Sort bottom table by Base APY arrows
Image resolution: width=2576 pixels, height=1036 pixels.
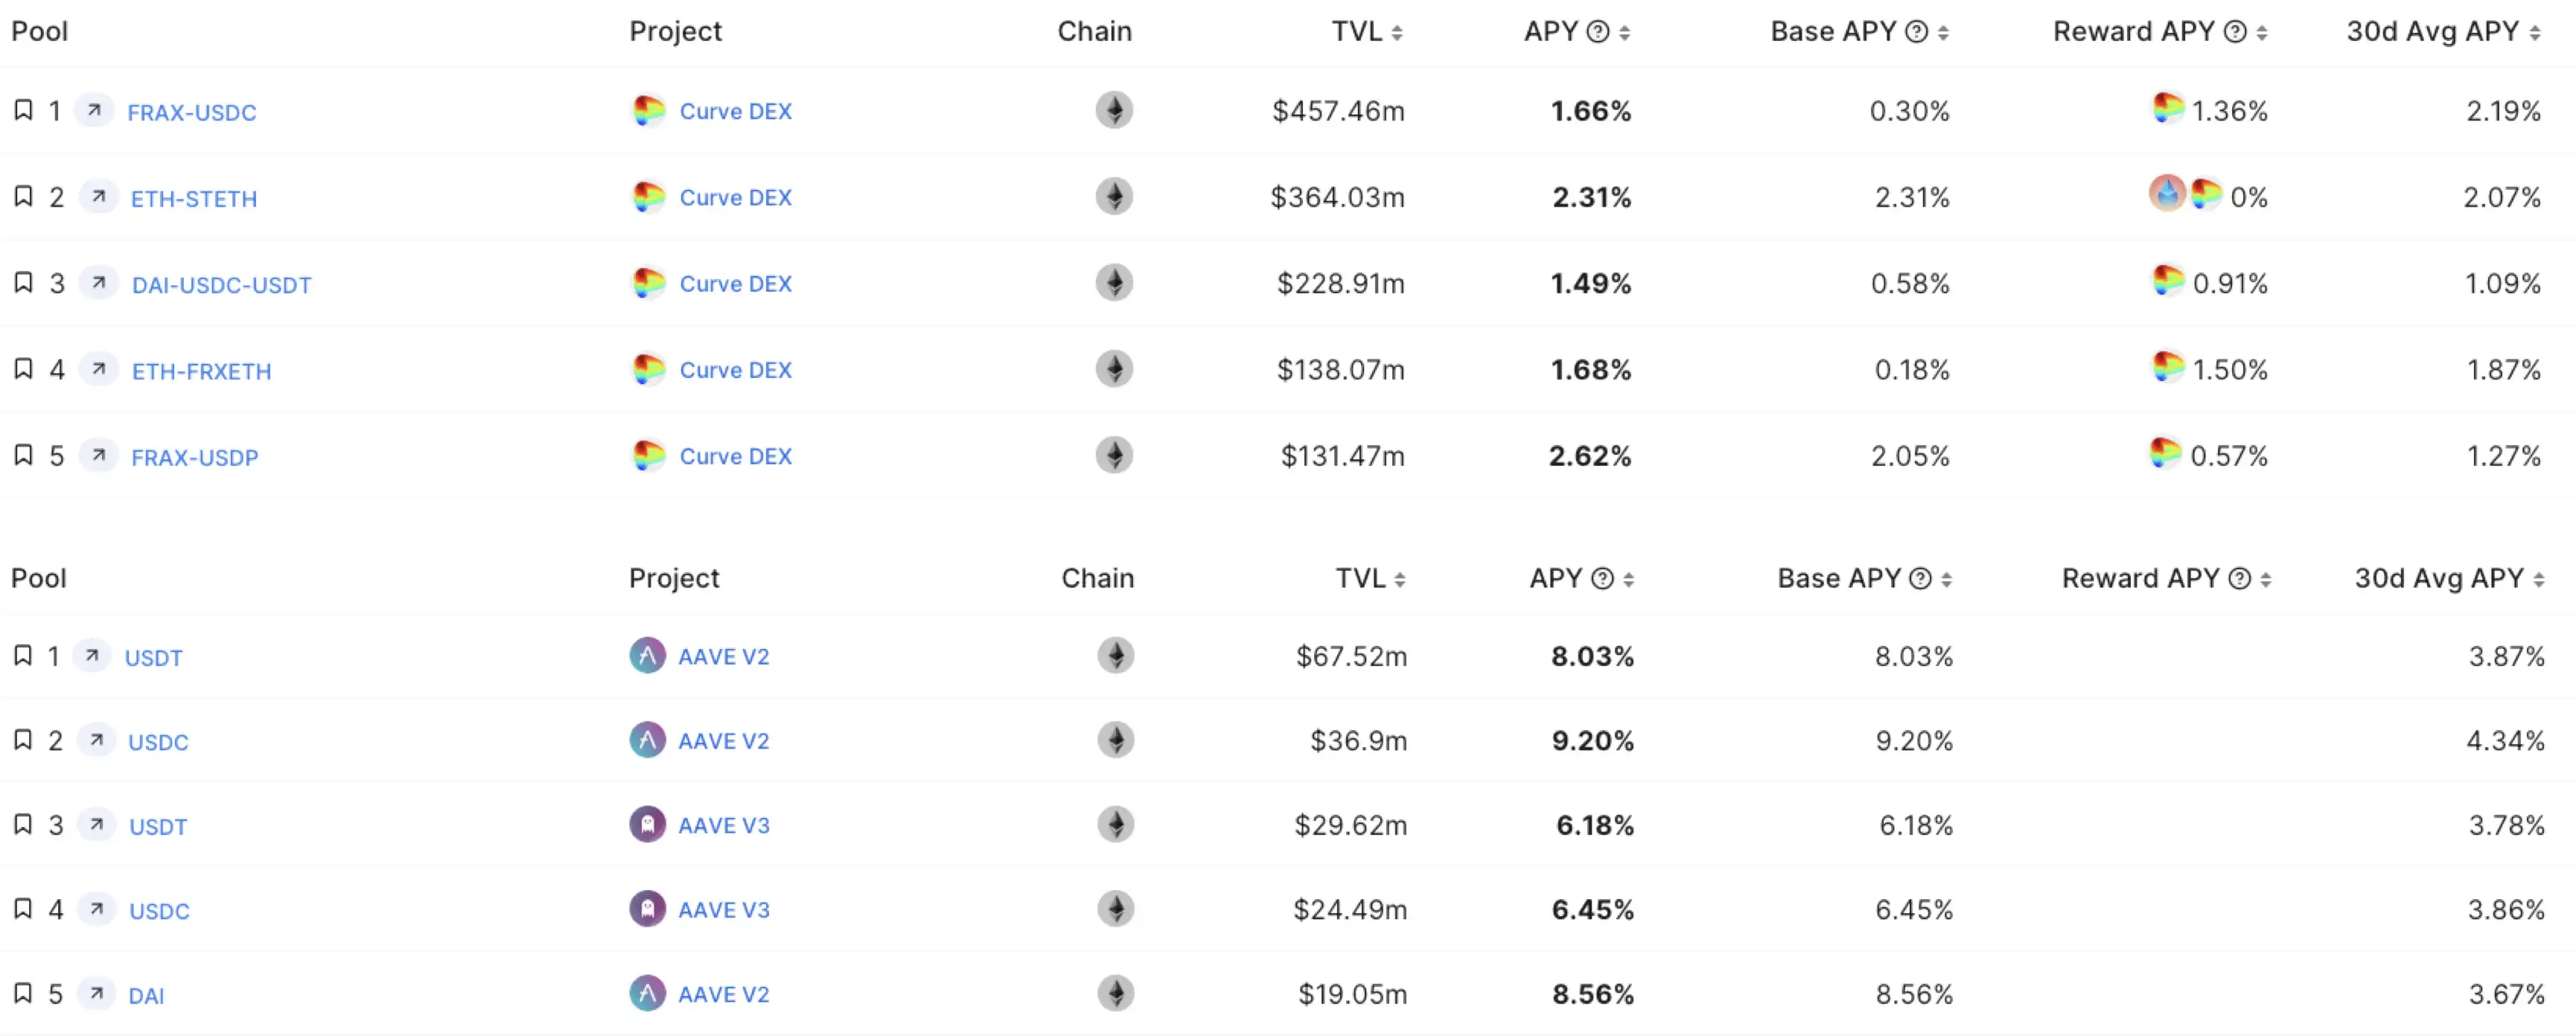pos(1946,580)
